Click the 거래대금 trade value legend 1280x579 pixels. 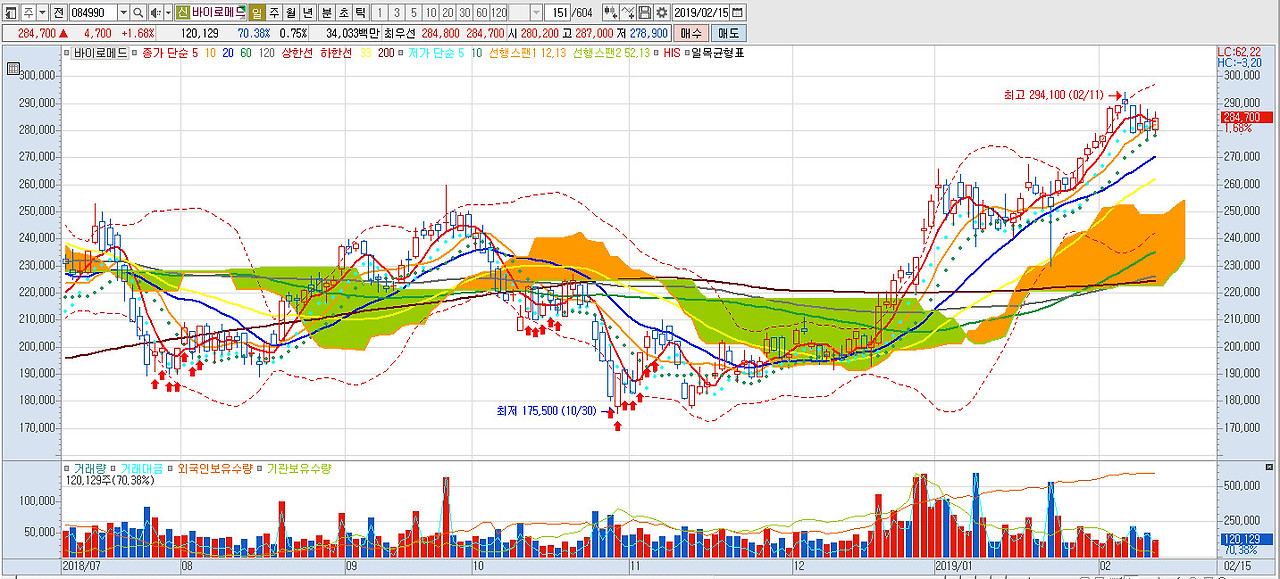pos(143,468)
